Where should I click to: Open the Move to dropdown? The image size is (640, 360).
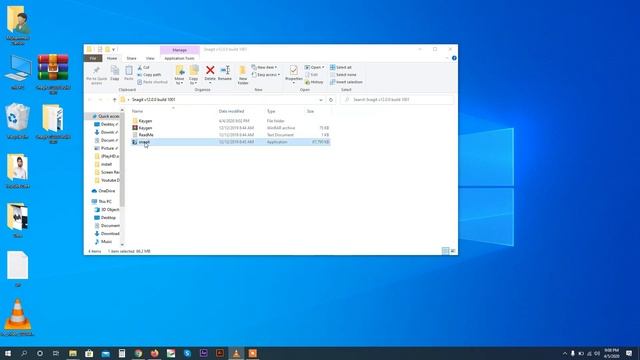179,75
